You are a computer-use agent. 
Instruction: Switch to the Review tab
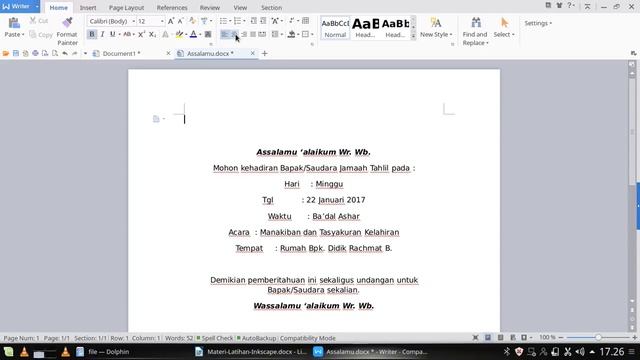coord(210,8)
